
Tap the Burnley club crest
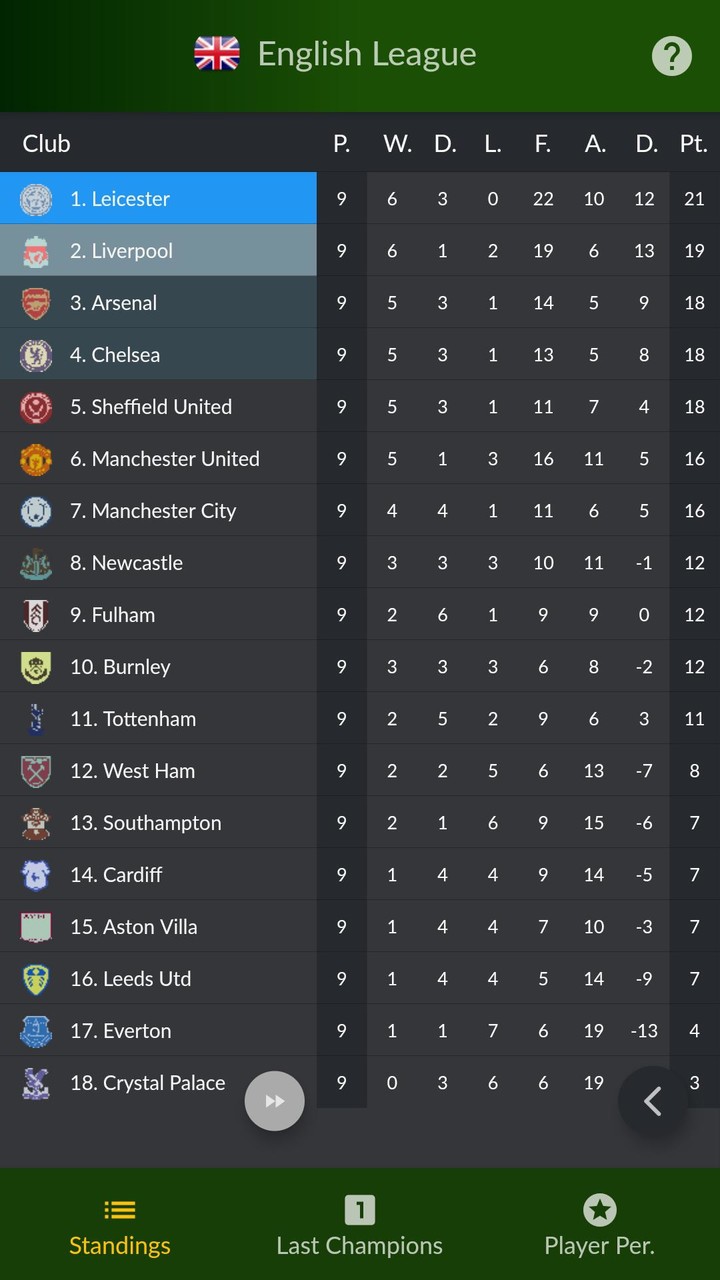click(x=36, y=667)
